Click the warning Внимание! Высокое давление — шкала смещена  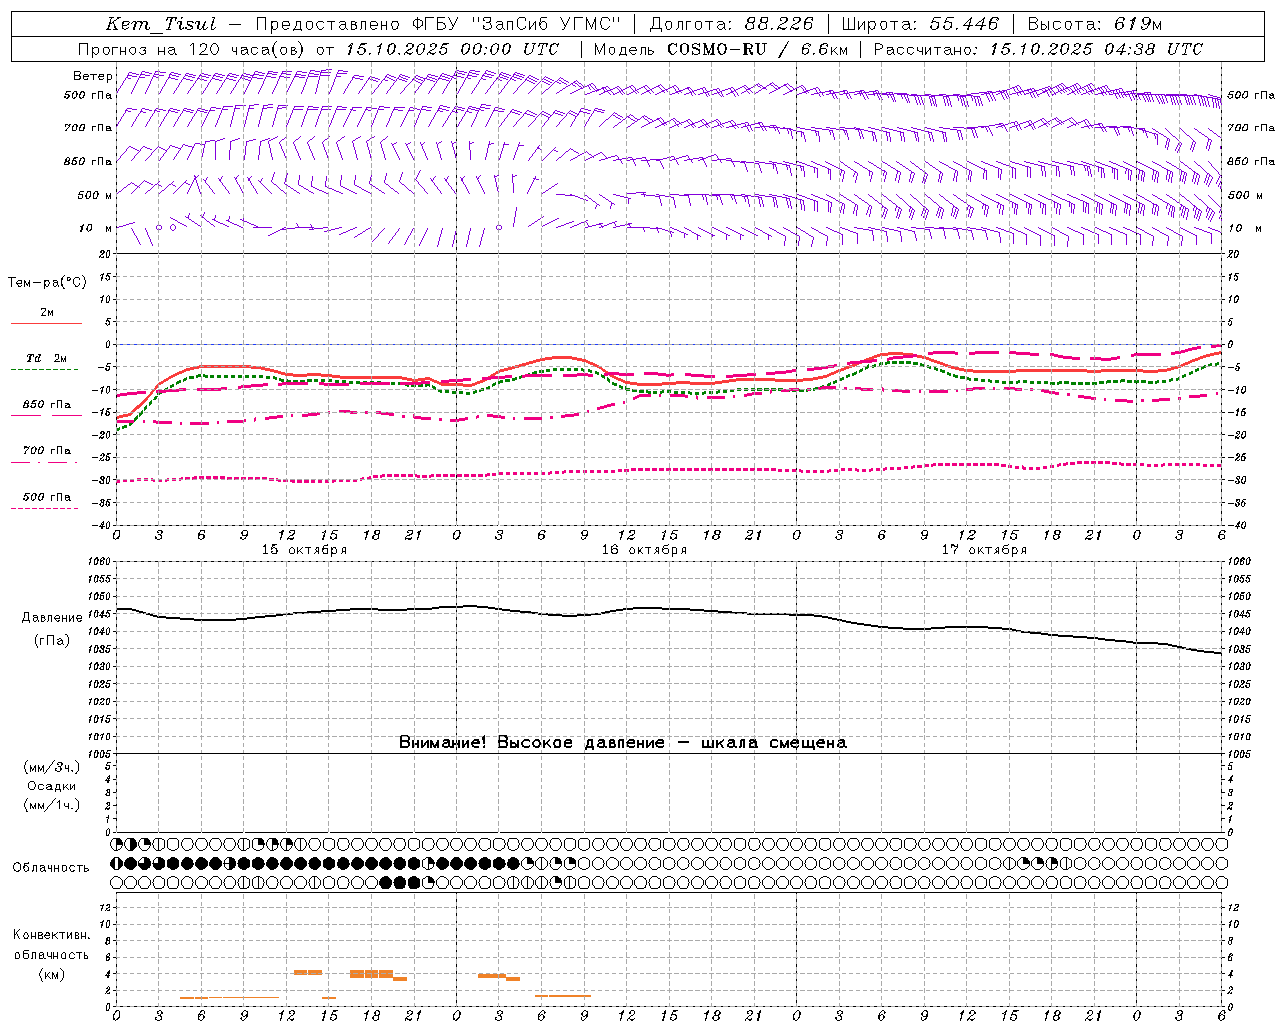coord(623,743)
